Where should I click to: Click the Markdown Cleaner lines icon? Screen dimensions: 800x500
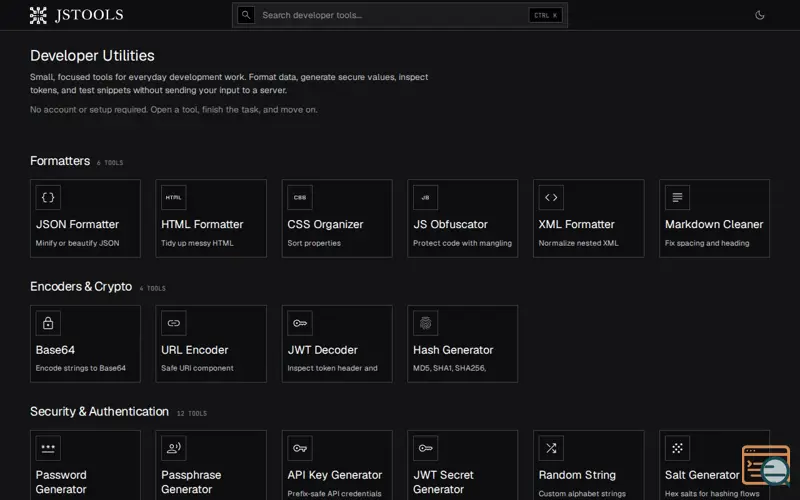pyautogui.click(x=677, y=197)
